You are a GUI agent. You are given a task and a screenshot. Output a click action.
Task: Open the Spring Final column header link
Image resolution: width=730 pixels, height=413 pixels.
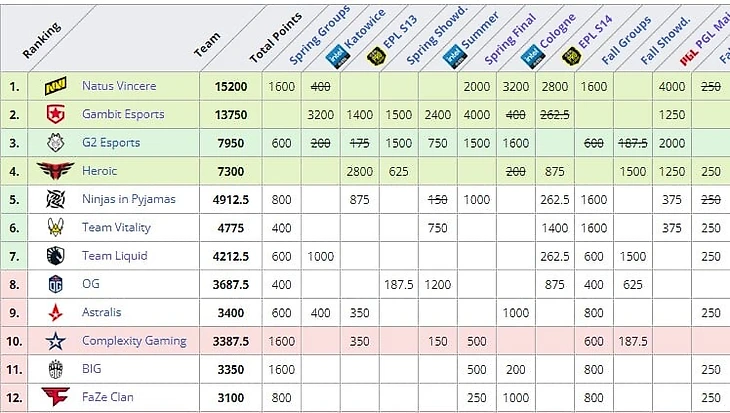click(510, 39)
